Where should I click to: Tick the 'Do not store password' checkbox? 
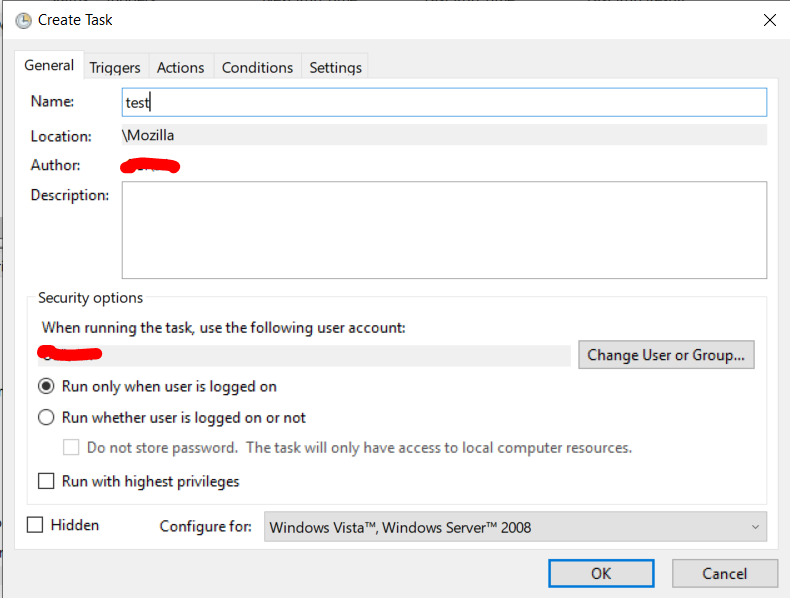coord(71,448)
